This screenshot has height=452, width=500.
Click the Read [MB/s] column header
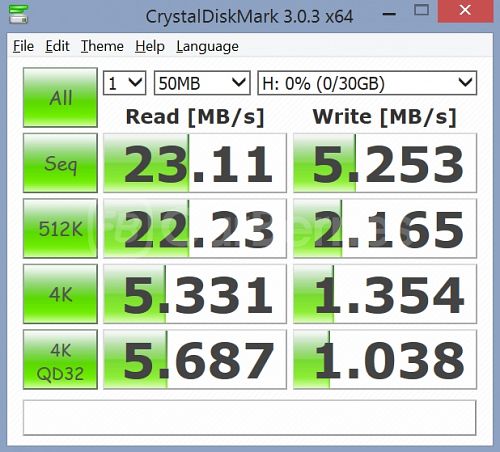pos(195,117)
